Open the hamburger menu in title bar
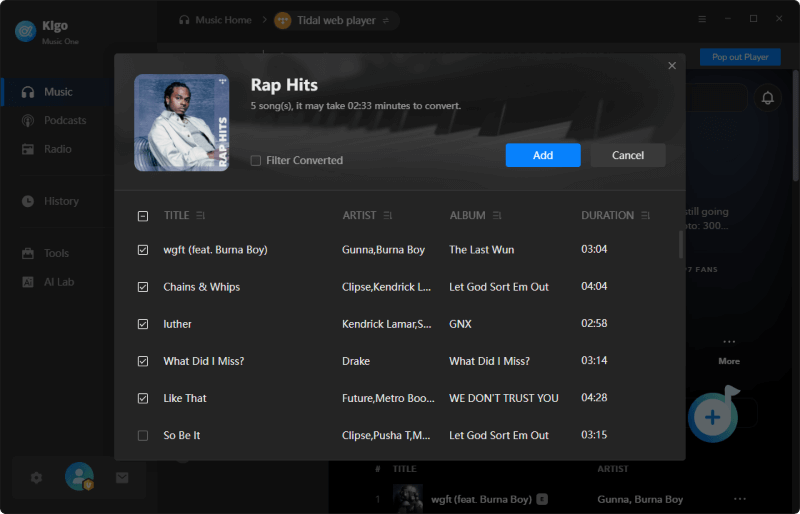 [702, 19]
